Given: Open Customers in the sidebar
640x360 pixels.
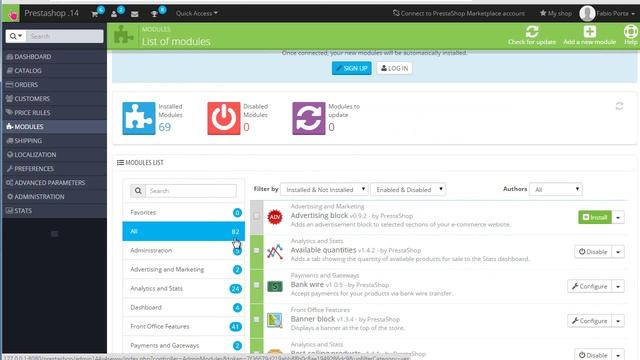Looking at the screenshot, I should tap(54, 99).
